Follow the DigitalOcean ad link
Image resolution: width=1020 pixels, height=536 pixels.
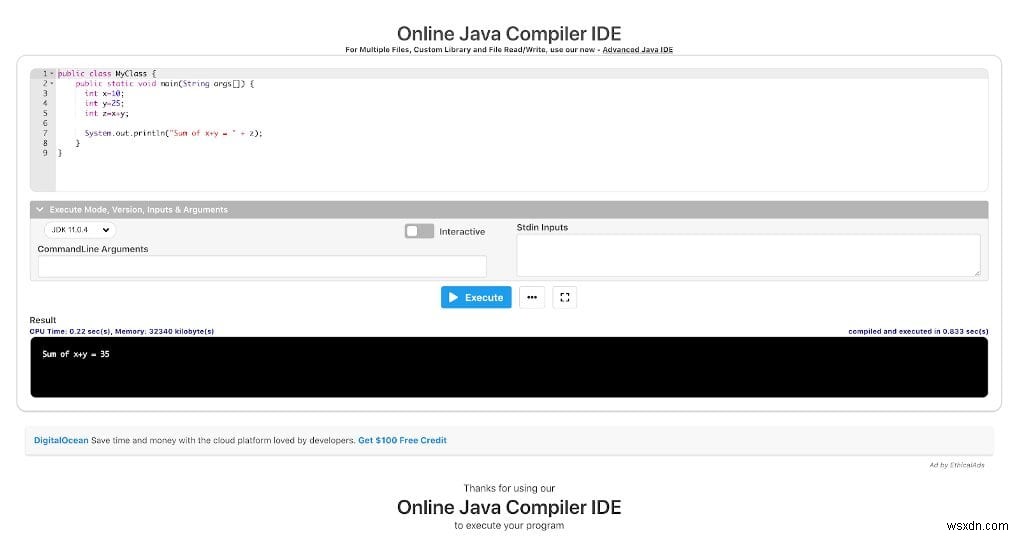click(60, 440)
